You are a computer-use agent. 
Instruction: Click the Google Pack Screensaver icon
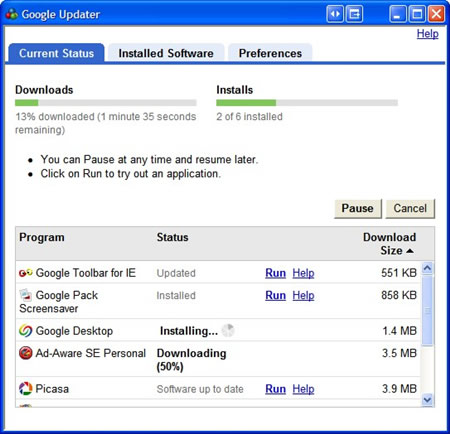[26, 295]
